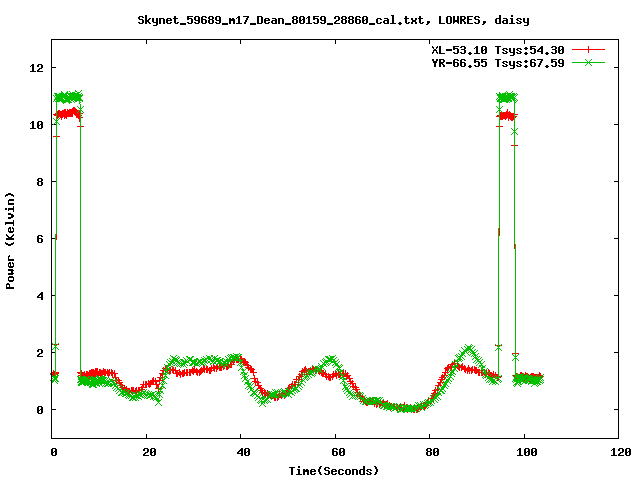
Task: Click the y-axis tick label 10
Action: click(x=36, y=125)
